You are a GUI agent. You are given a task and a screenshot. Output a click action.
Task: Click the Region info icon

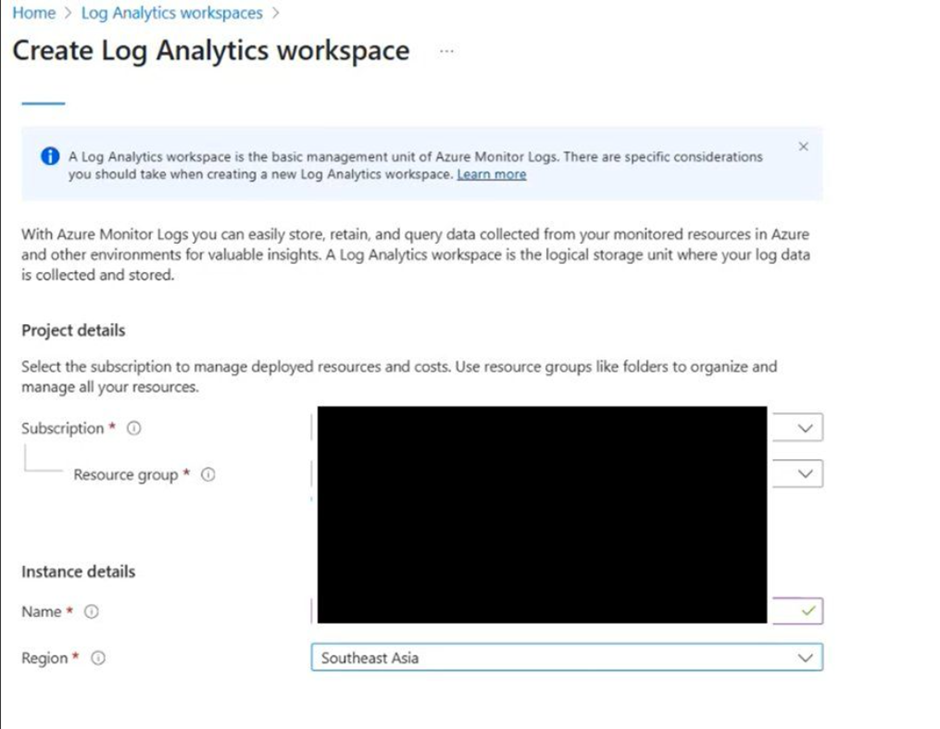(98, 658)
